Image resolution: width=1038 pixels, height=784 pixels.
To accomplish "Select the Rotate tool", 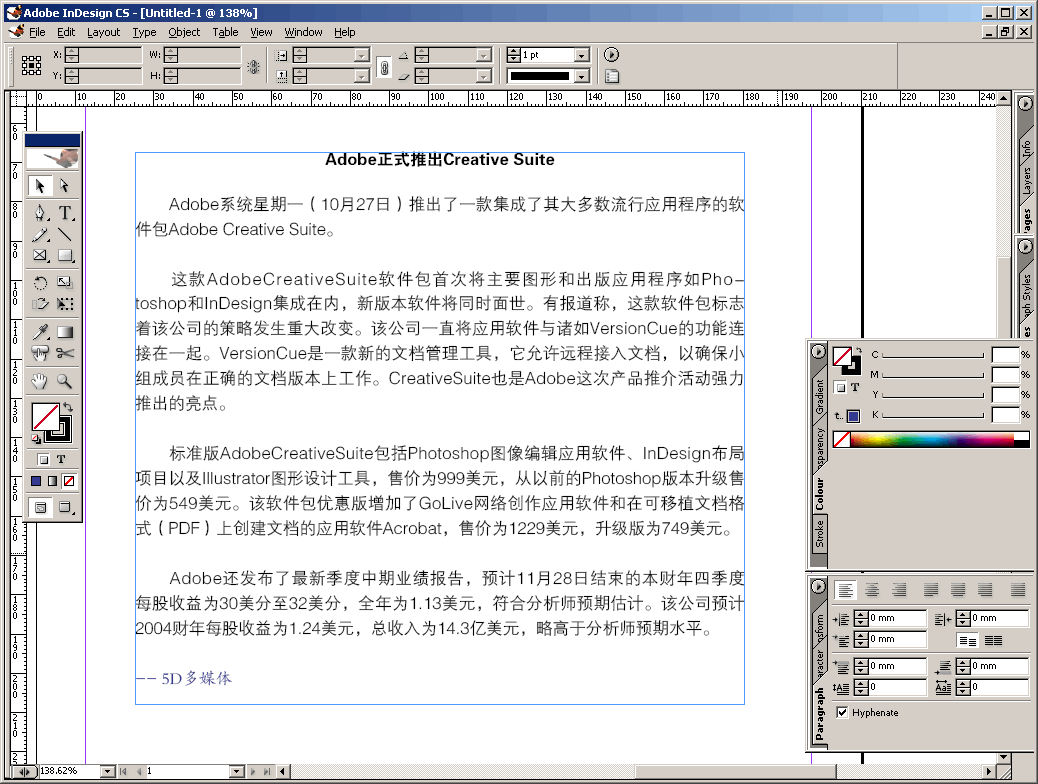I will (40, 283).
